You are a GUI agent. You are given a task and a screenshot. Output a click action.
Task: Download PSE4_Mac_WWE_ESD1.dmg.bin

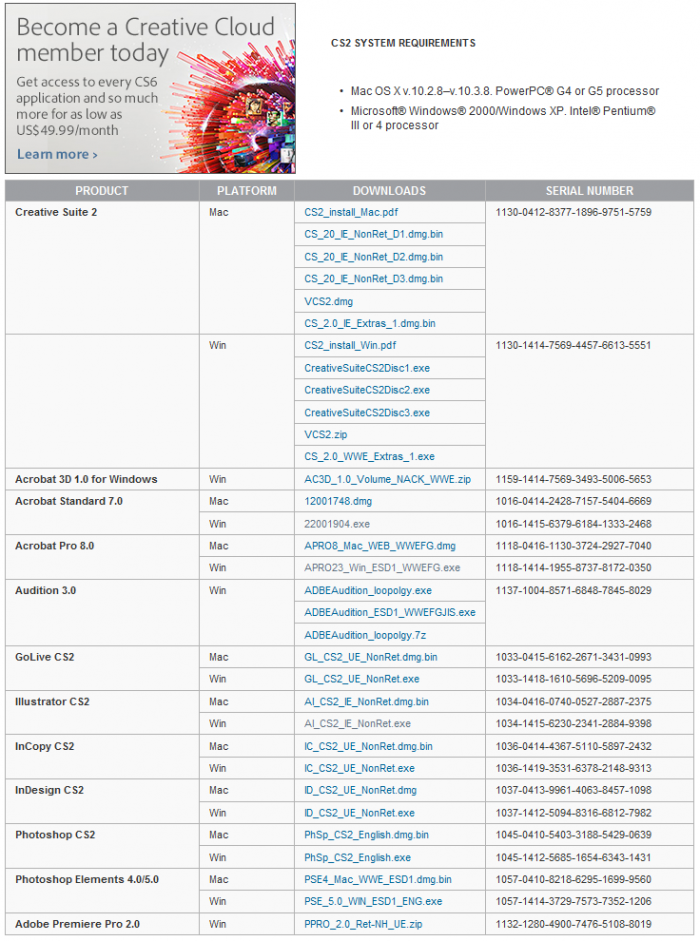point(377,880)
